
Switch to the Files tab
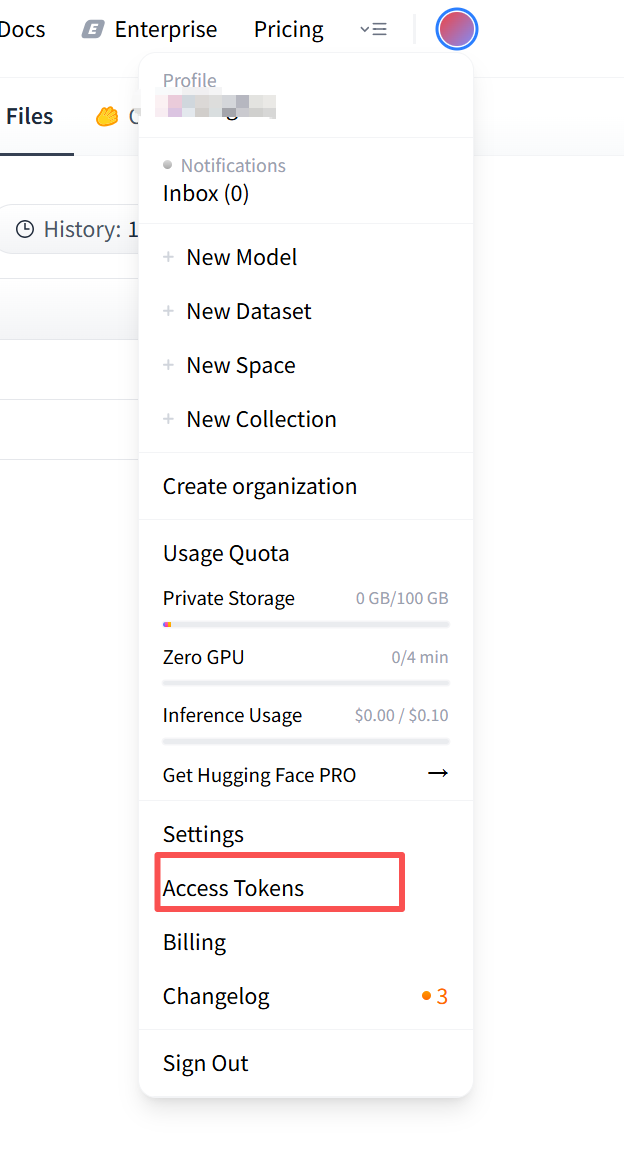click(x=30, y=116)
